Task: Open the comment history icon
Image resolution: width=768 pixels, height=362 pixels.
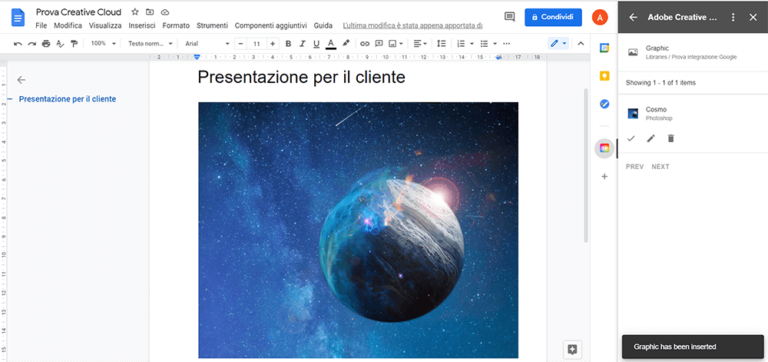Action: pos(509,17)
